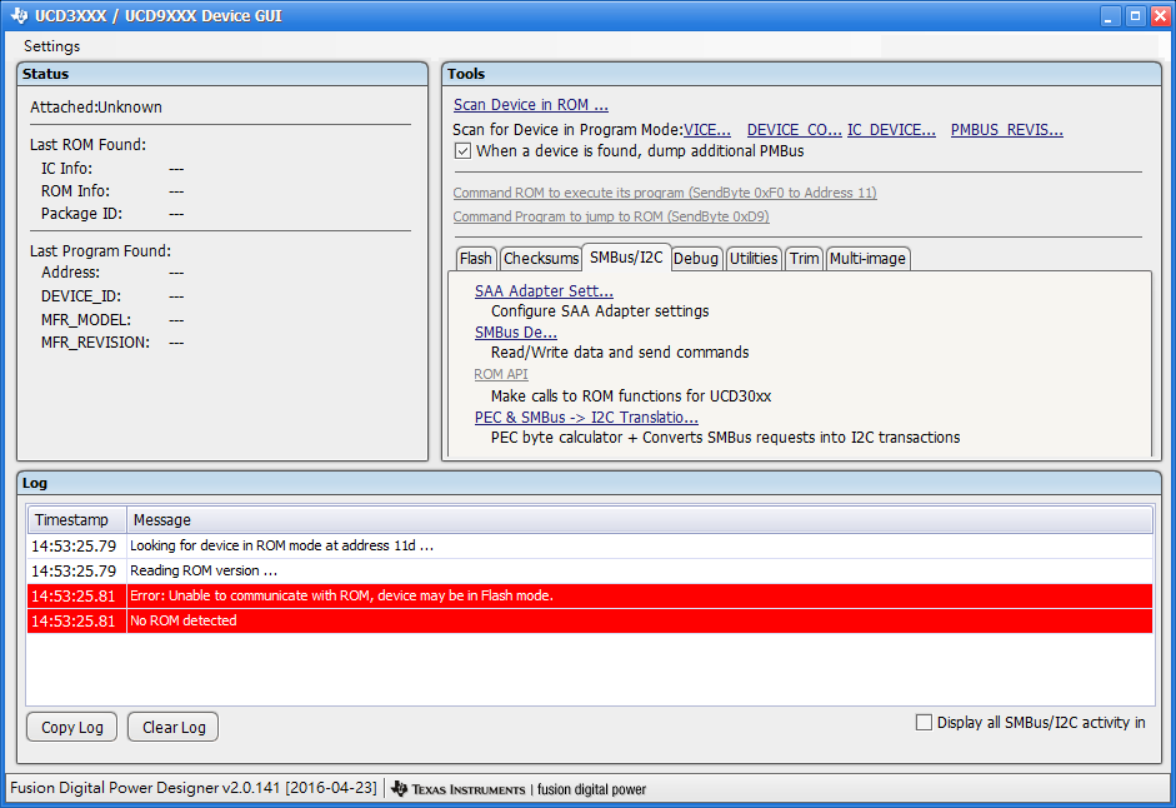Click the Texas Instruments logo in status bar
The width and height of the screenshot is (1176, 808).
click(x=459, y=788)
